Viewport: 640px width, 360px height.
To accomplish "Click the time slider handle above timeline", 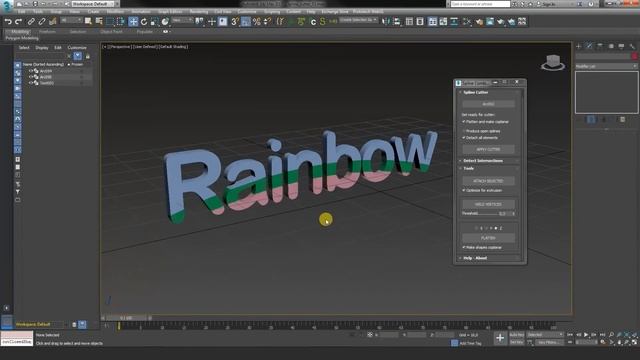I will (x=126, y=318).
